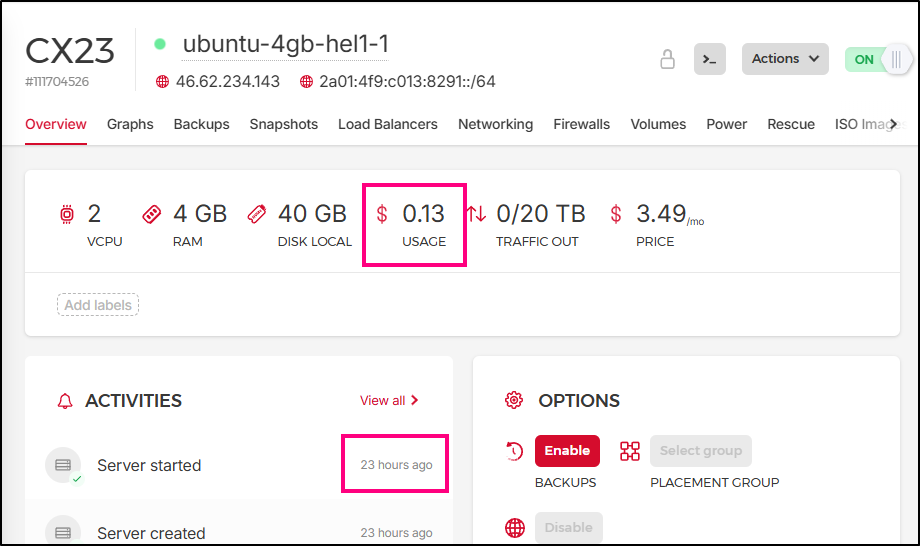
Task: Click the Options gear icon
Action: (x=514, y=400)
